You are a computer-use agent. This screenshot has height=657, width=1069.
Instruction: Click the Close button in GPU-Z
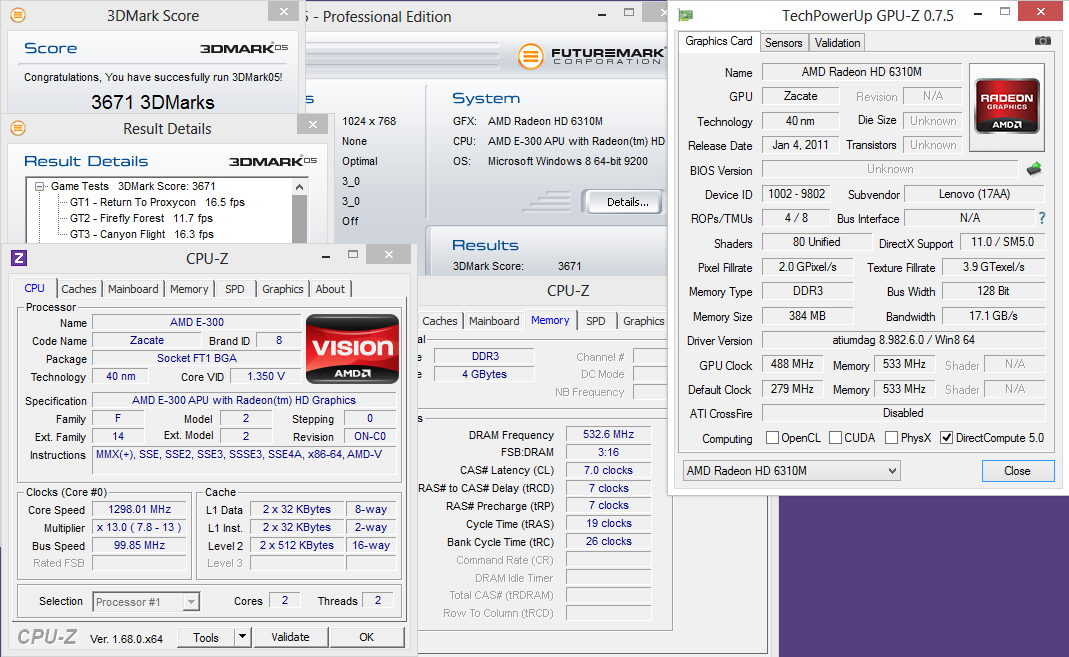(x=1017, y=471)
